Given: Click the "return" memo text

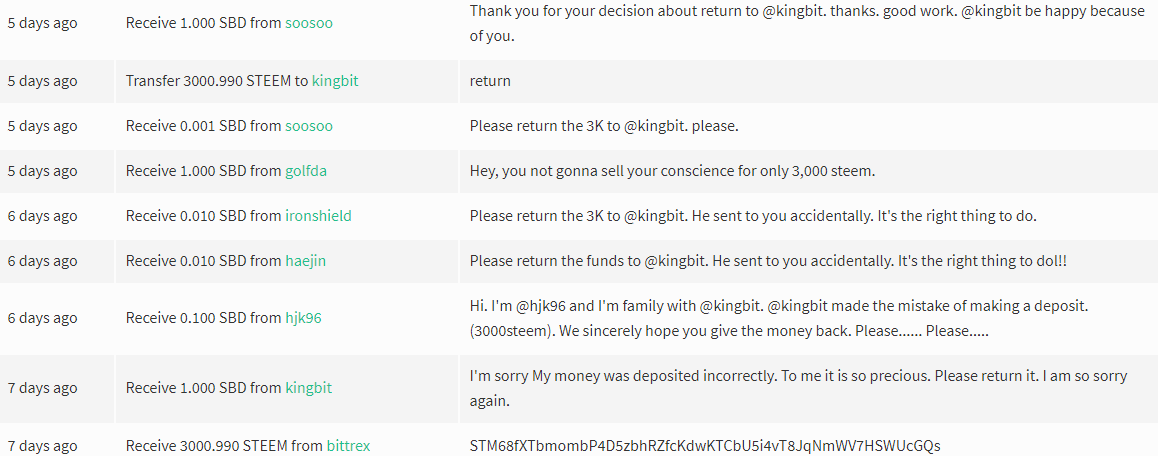Looking at the screenshot, I should [490, 81].
